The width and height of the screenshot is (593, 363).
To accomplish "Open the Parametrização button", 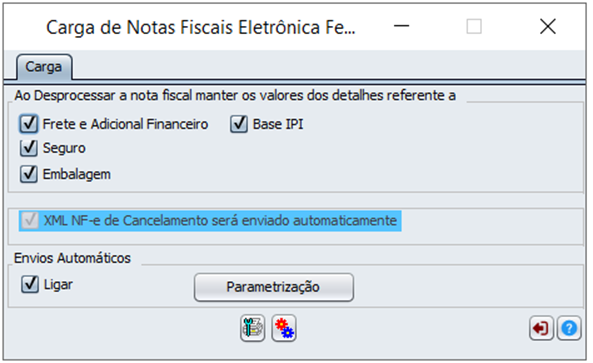I will point(274,287).
